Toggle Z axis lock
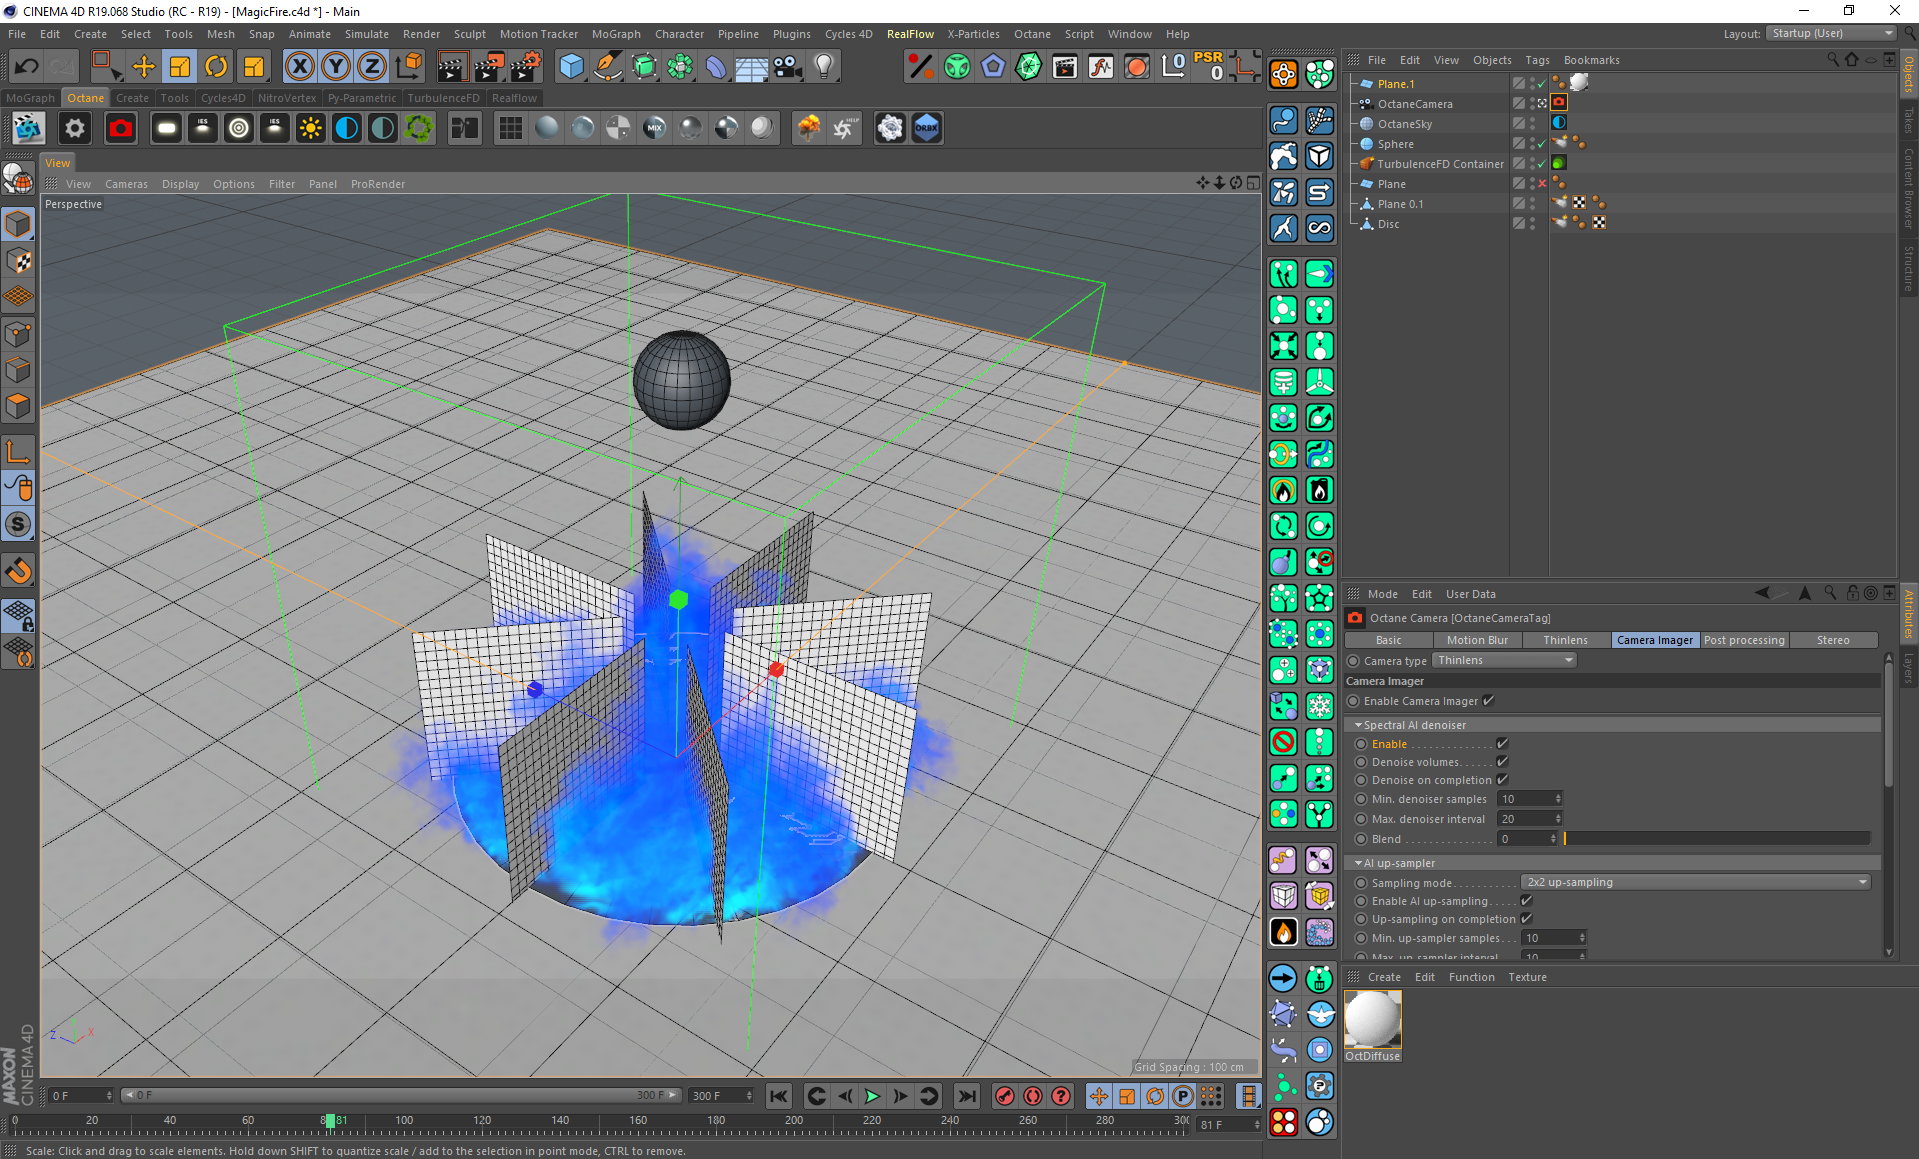Viewport: 1919px width, 1159px height. point(372,67)
